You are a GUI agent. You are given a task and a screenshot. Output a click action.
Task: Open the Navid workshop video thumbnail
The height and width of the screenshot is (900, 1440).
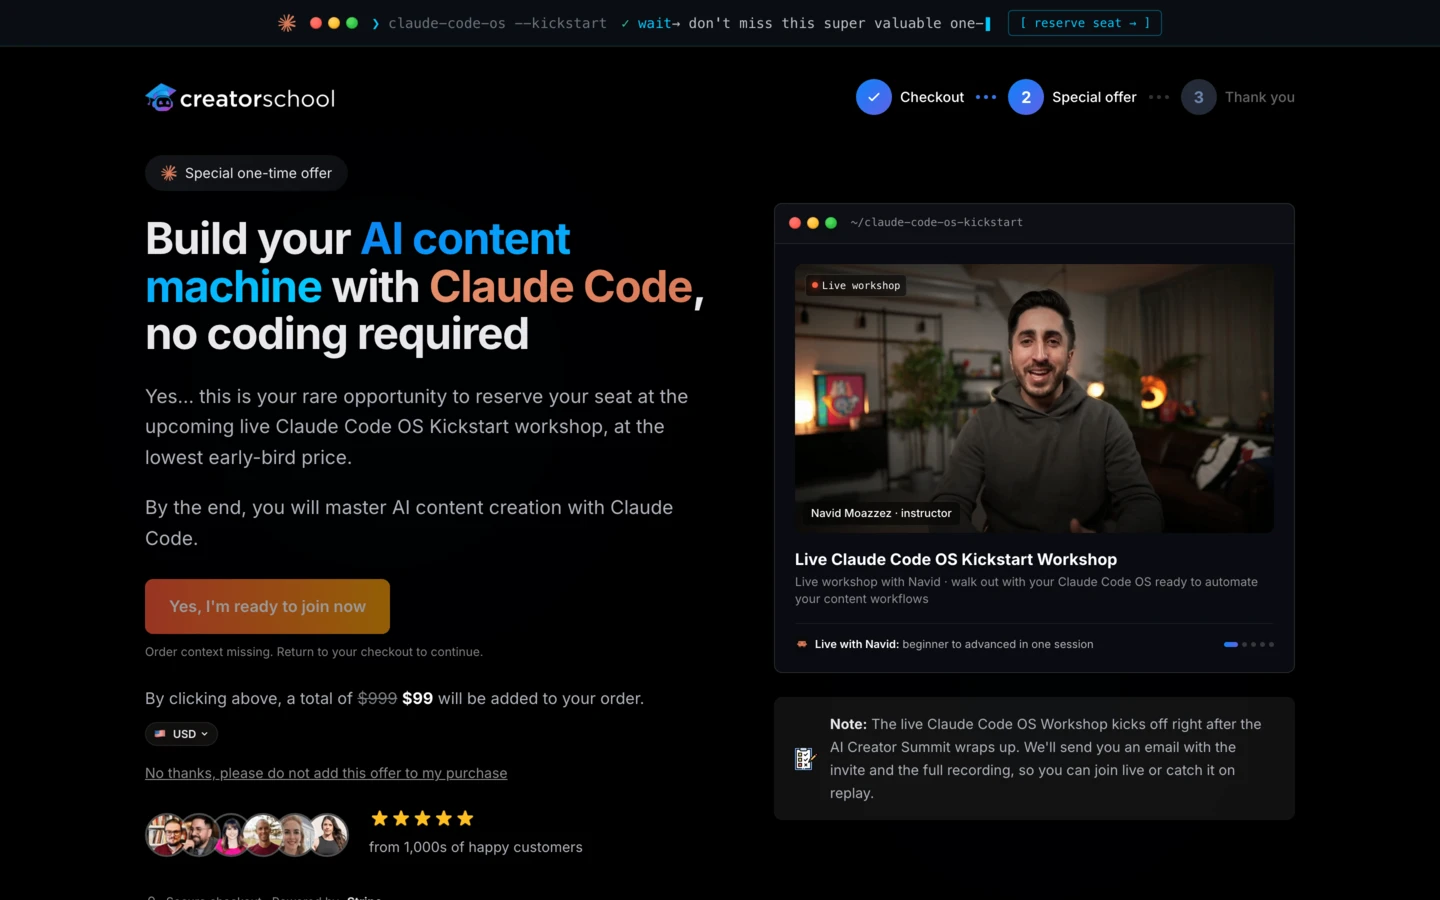1034,398
